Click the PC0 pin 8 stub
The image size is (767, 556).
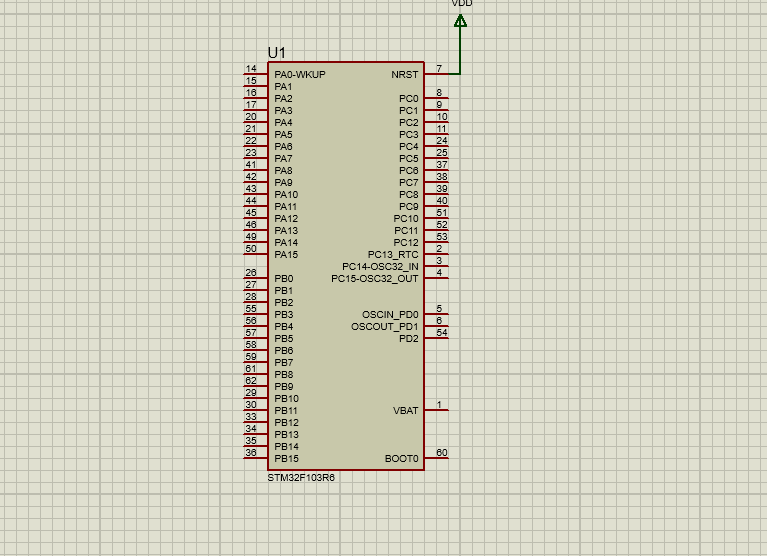click(x=436, y=98)
